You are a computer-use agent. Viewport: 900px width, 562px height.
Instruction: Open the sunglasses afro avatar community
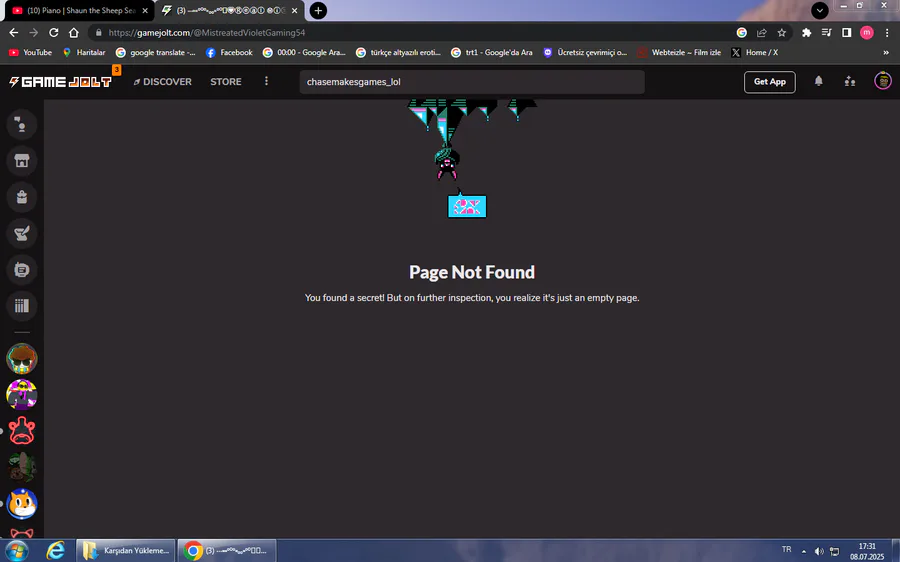click(x=22, y=358)
